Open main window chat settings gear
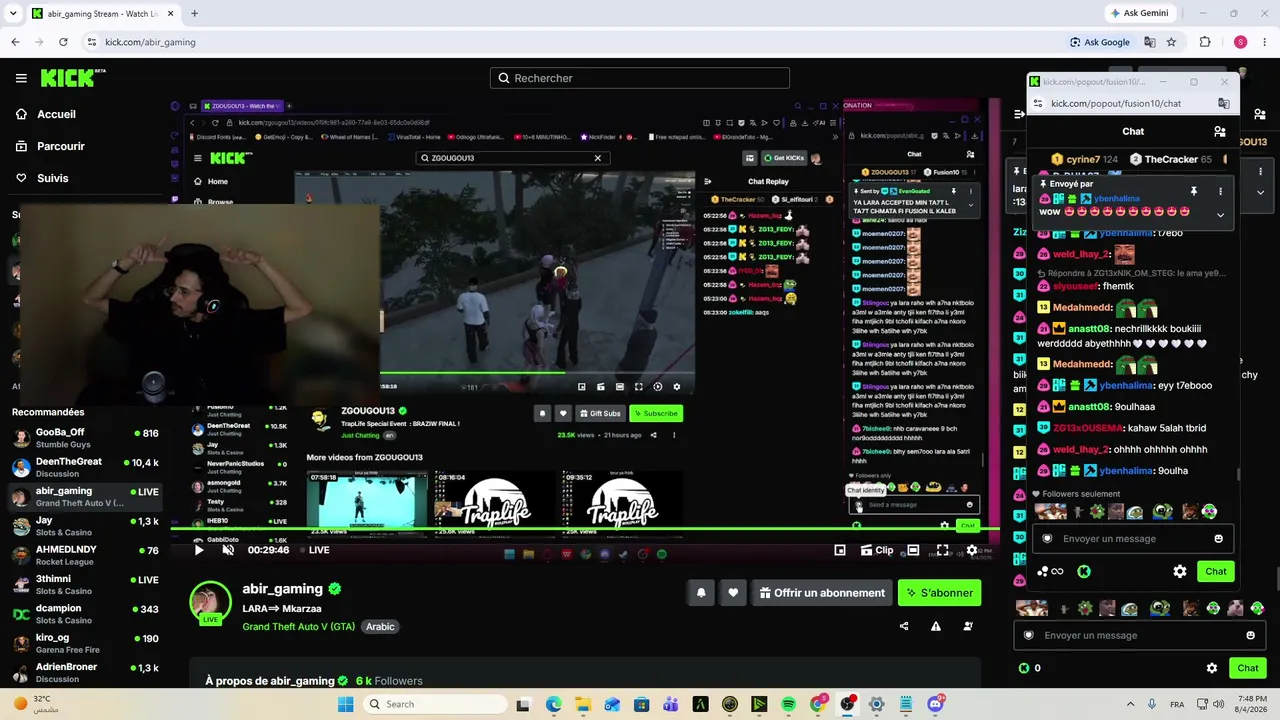Image resolution: width=1280 pixels, height=720 pixels. pos(1212,668)
